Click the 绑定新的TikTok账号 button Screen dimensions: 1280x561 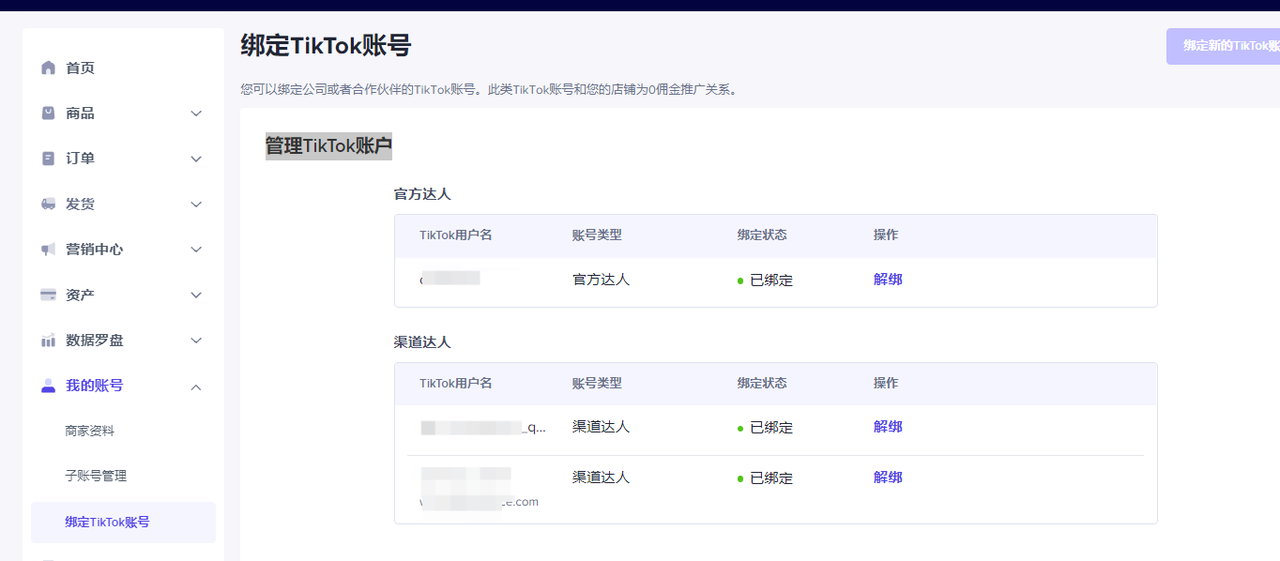(x=1223, y=46)
